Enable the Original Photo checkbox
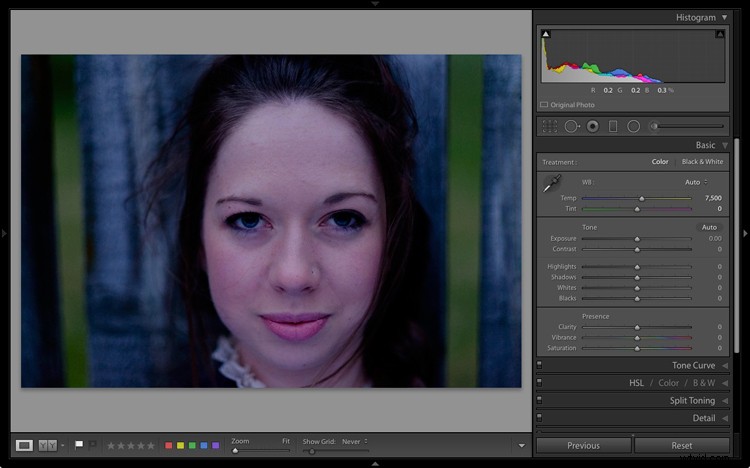The image size is (750, 468). click(544, 105)
